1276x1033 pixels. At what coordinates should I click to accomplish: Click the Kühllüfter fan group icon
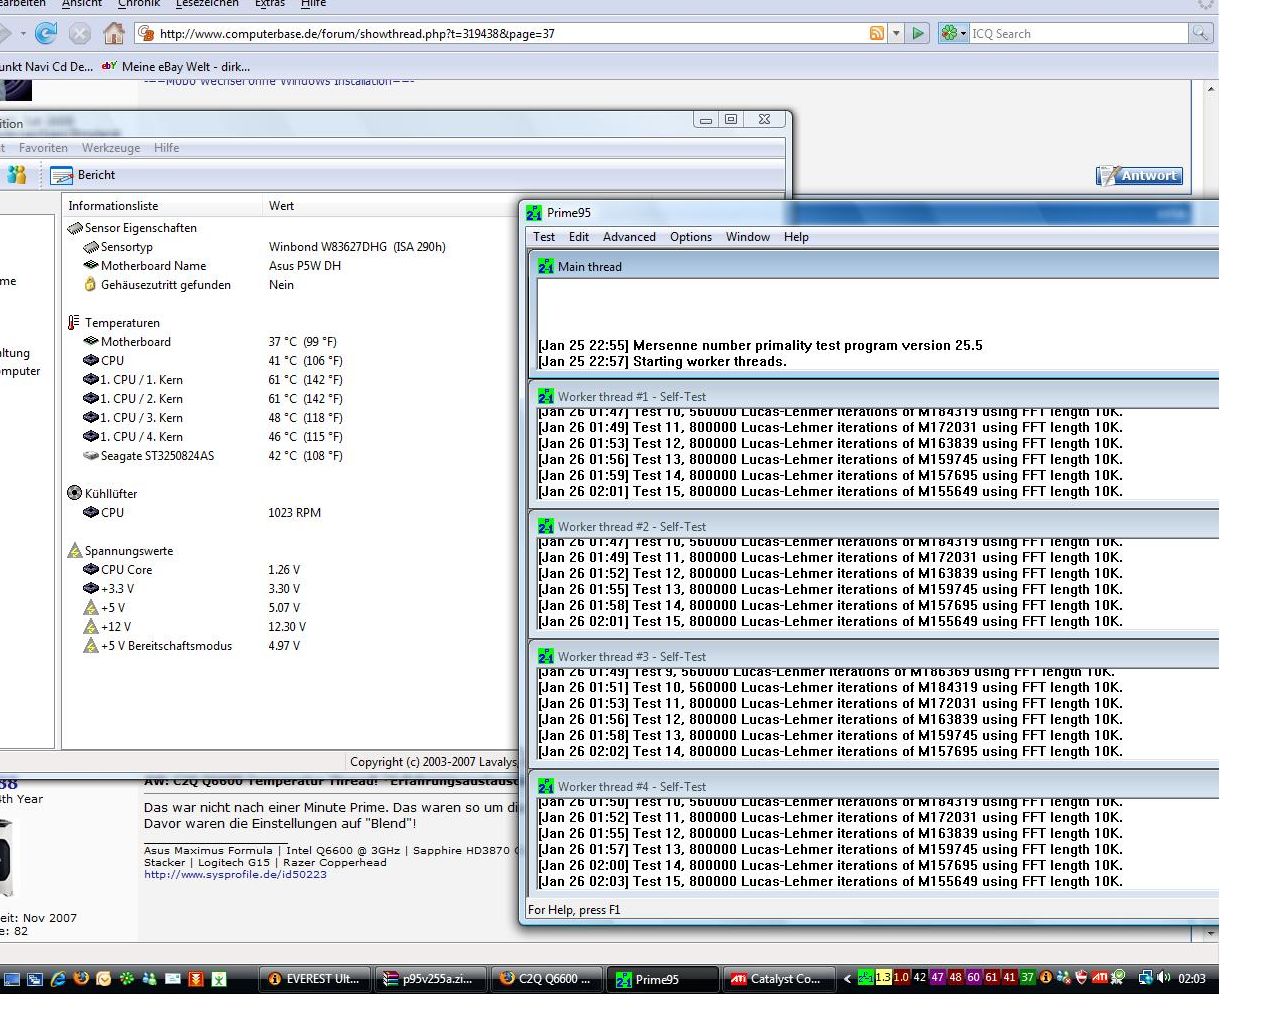coord(74,493)
